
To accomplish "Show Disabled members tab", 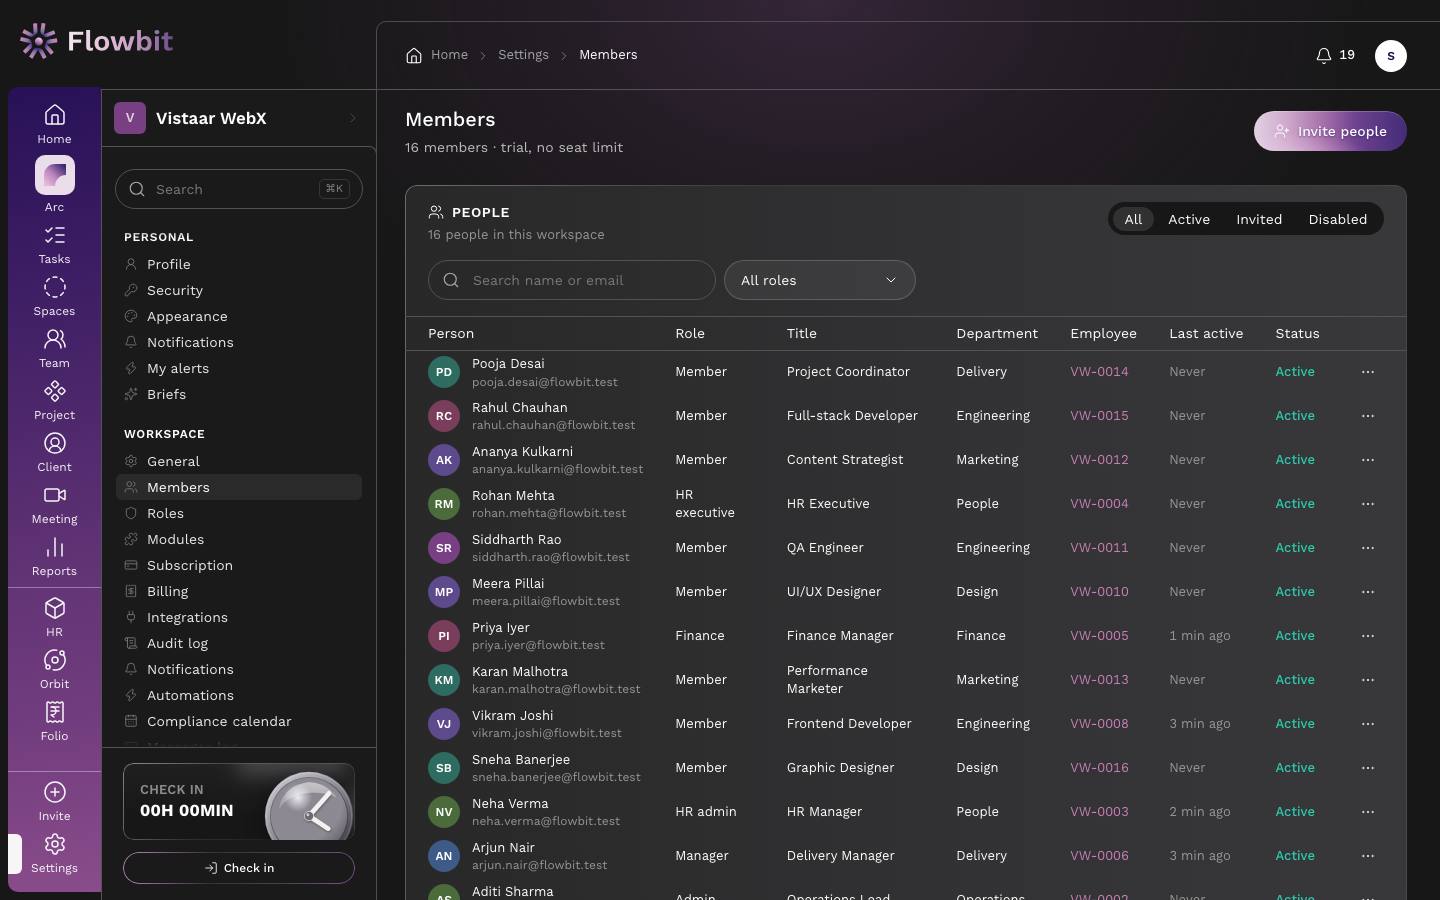I will click(1338, 219).
